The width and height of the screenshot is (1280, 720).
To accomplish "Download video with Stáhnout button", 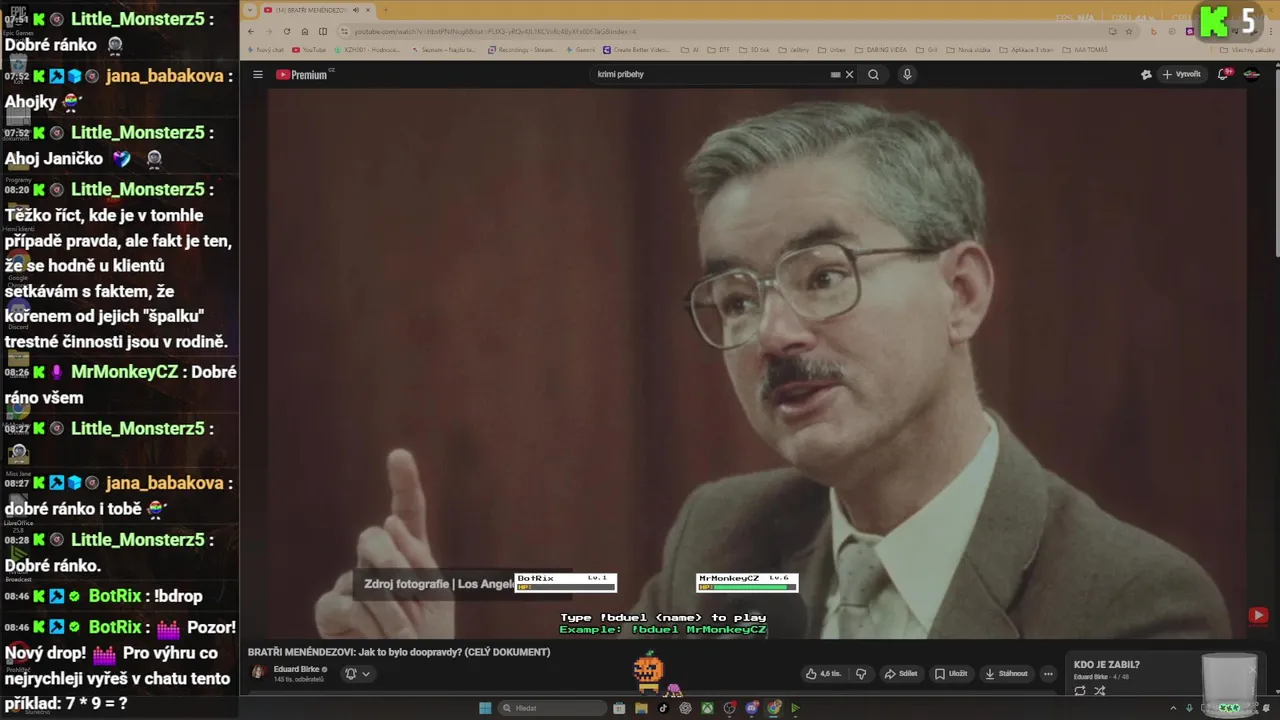I will [1006, 674].
